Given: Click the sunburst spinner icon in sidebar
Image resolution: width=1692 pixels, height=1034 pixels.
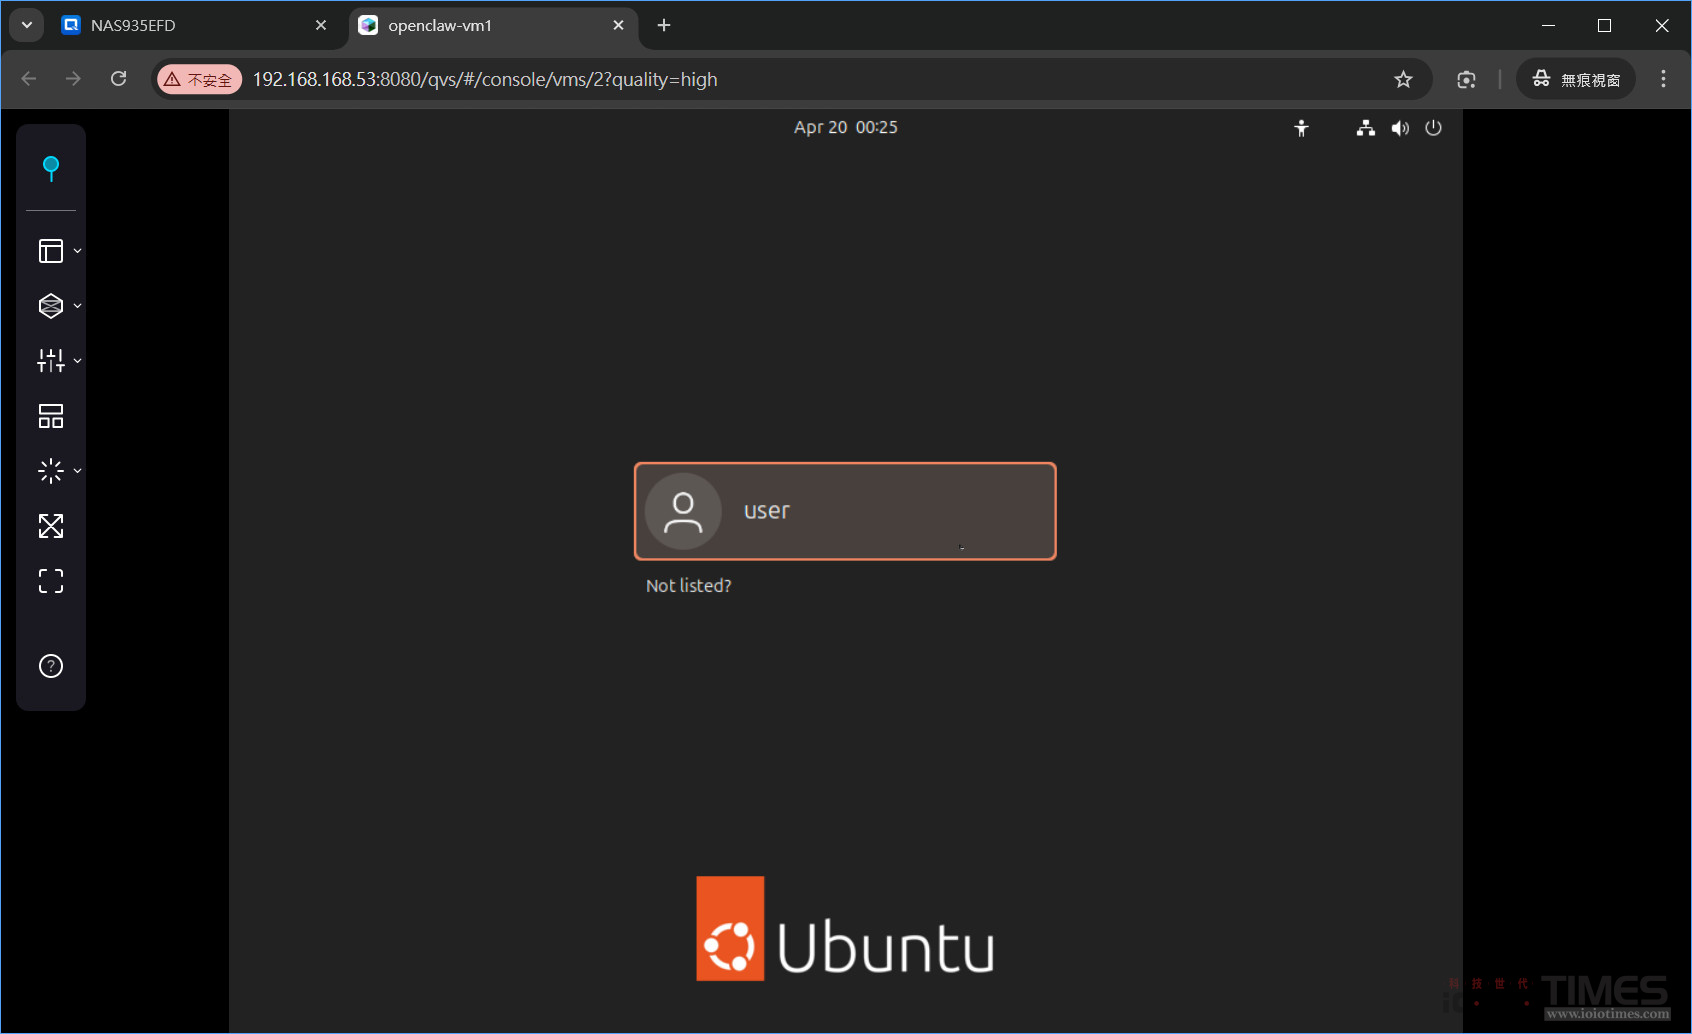Looking at the screenshot, I should point(51,471).
